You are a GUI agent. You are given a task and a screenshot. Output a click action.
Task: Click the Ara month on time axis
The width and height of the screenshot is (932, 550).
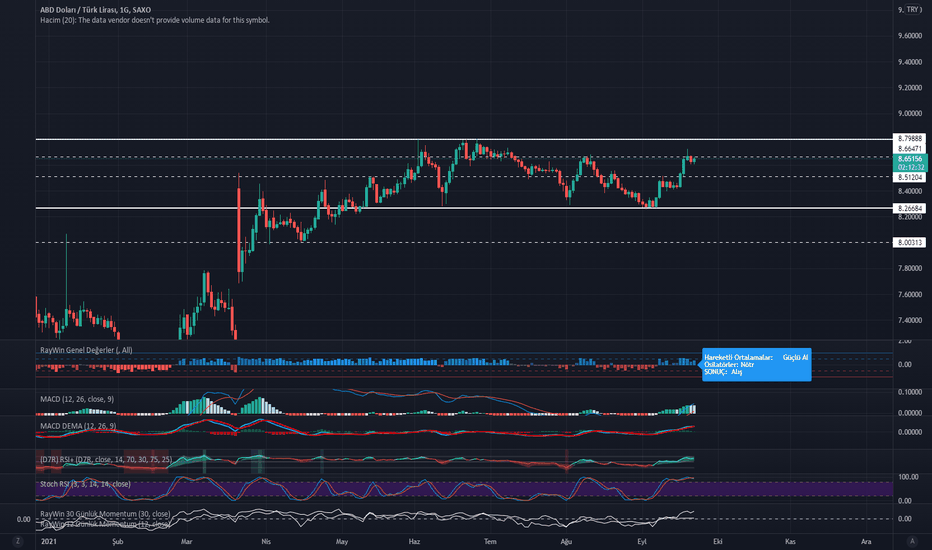point(866,542)
